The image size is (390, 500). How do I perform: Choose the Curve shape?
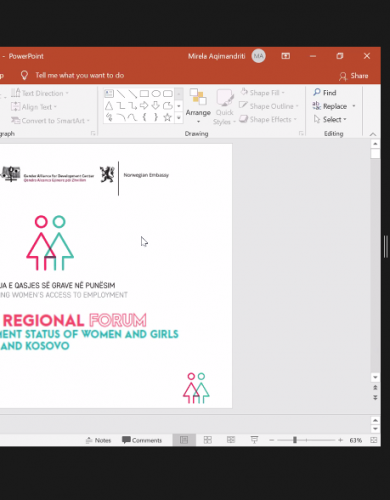(x=133, y=117)
